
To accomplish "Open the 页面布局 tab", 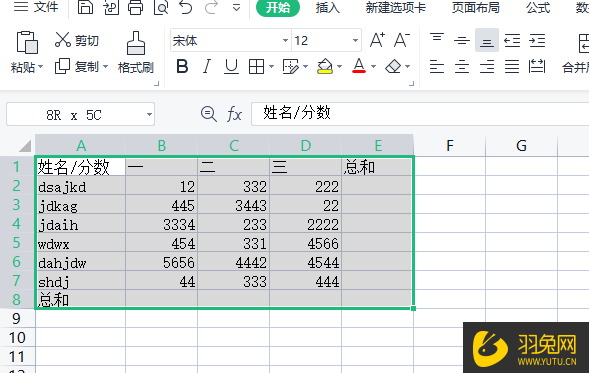I will (476, 8).
